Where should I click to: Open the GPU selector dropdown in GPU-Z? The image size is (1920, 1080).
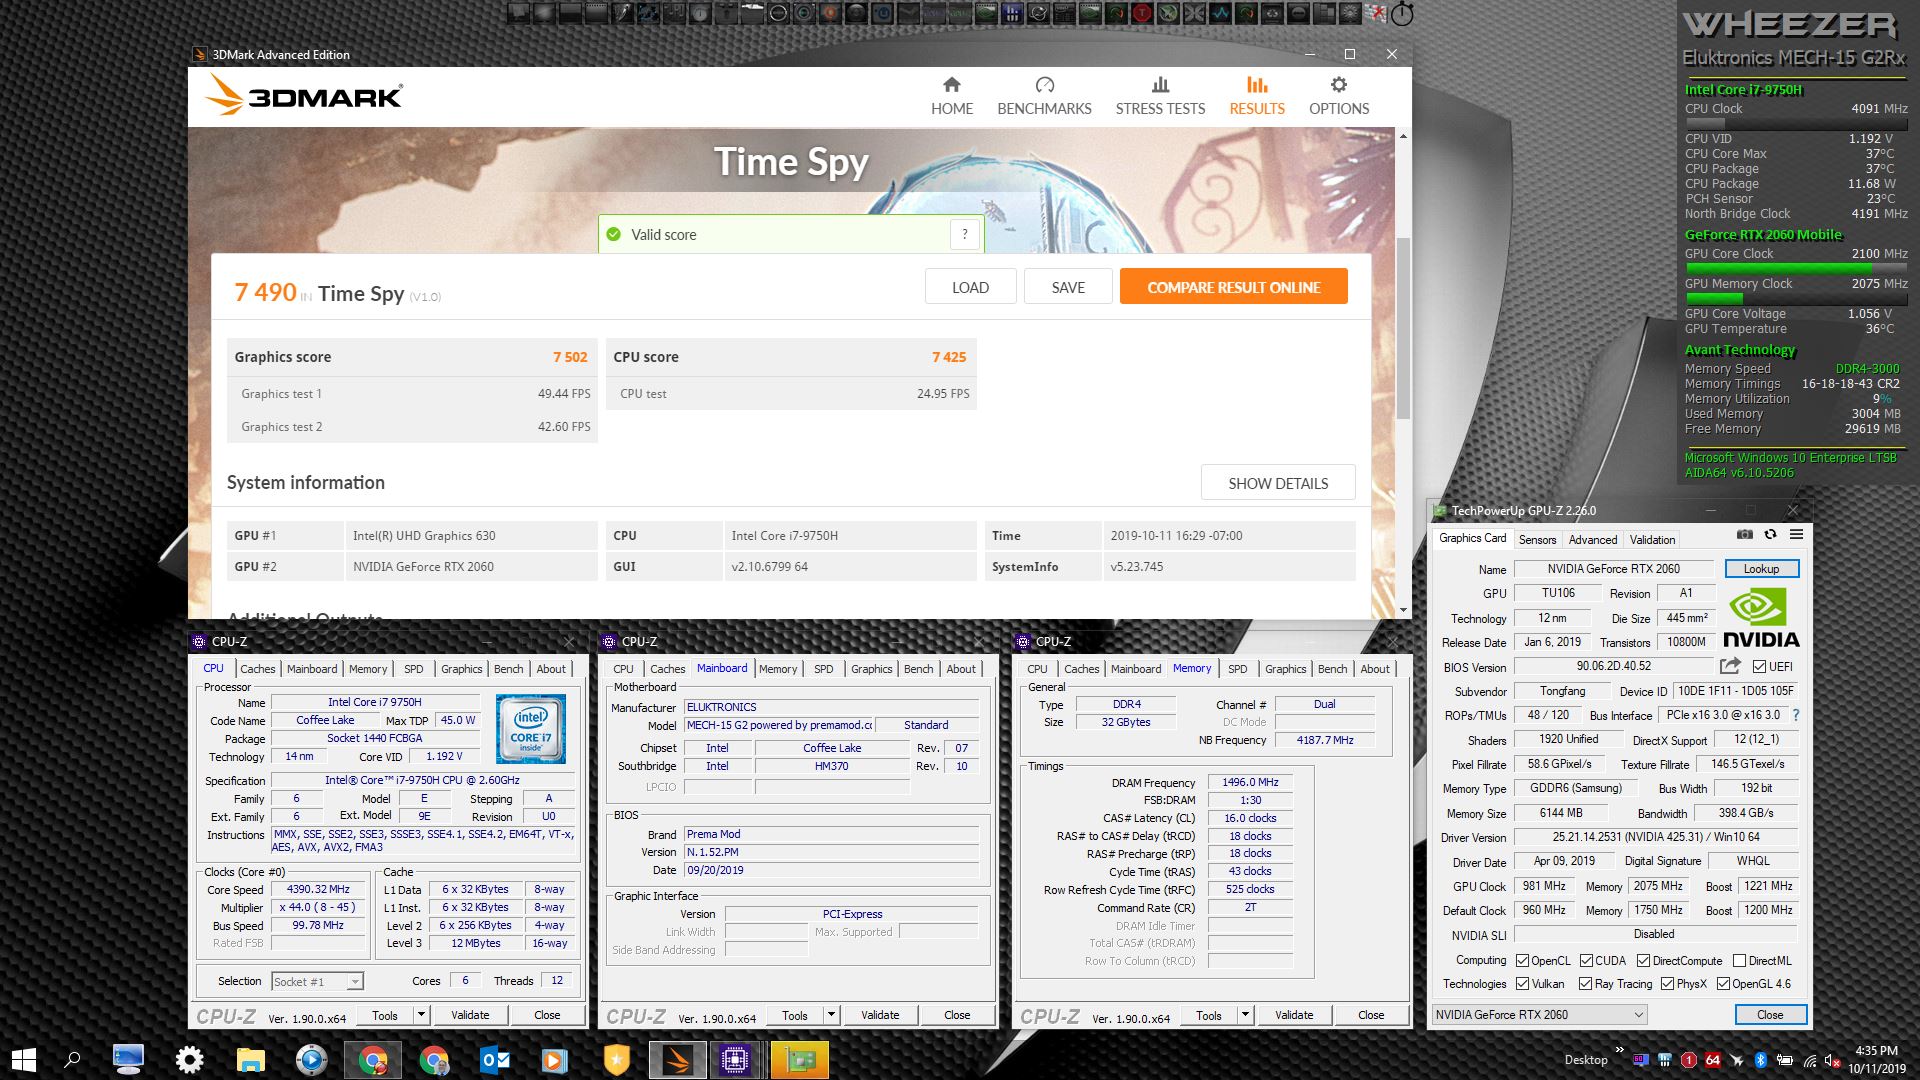1540,1014
